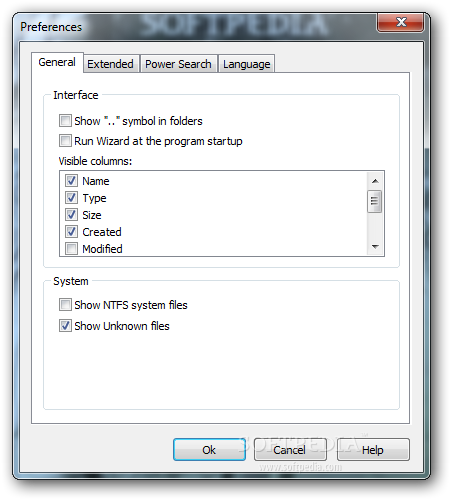Open the Power Search tab

click(178, 64)
